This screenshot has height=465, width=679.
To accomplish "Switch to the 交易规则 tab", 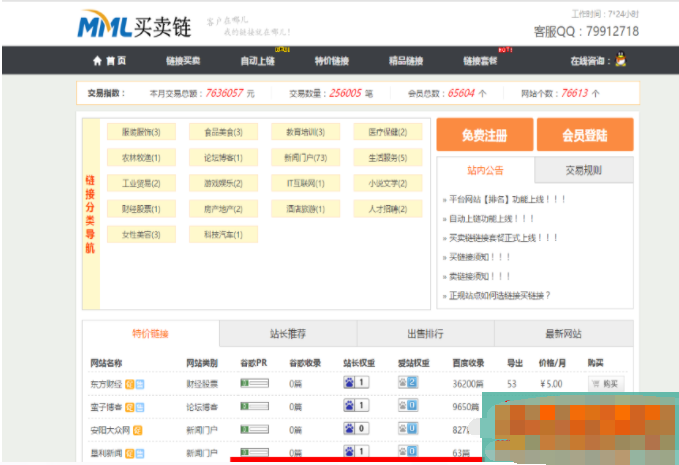I will click(x=584, y=169).
